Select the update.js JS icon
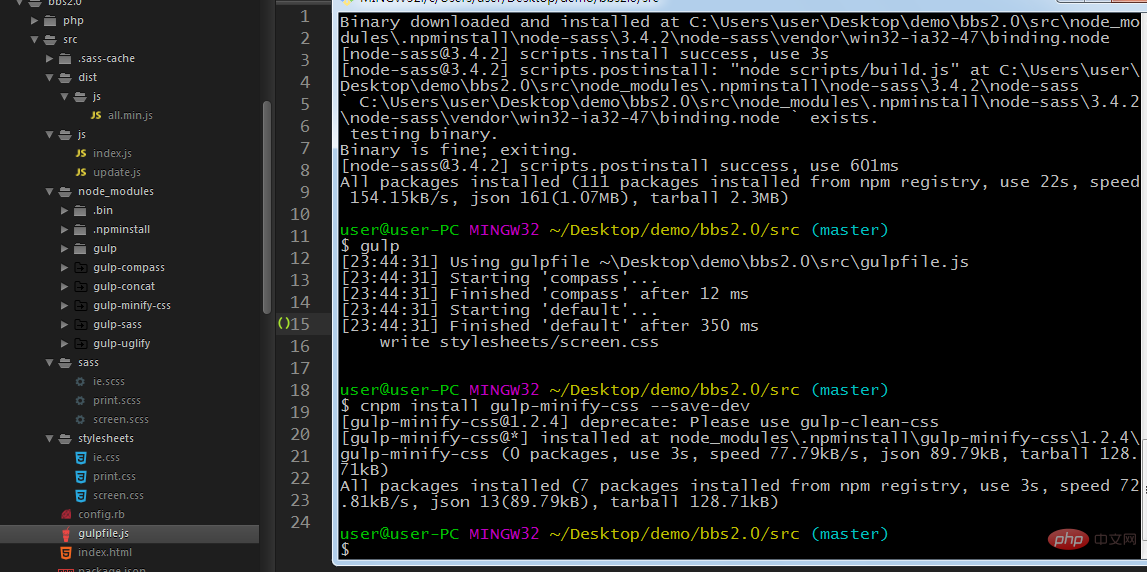1147x572 pixels. pos(80,173)
